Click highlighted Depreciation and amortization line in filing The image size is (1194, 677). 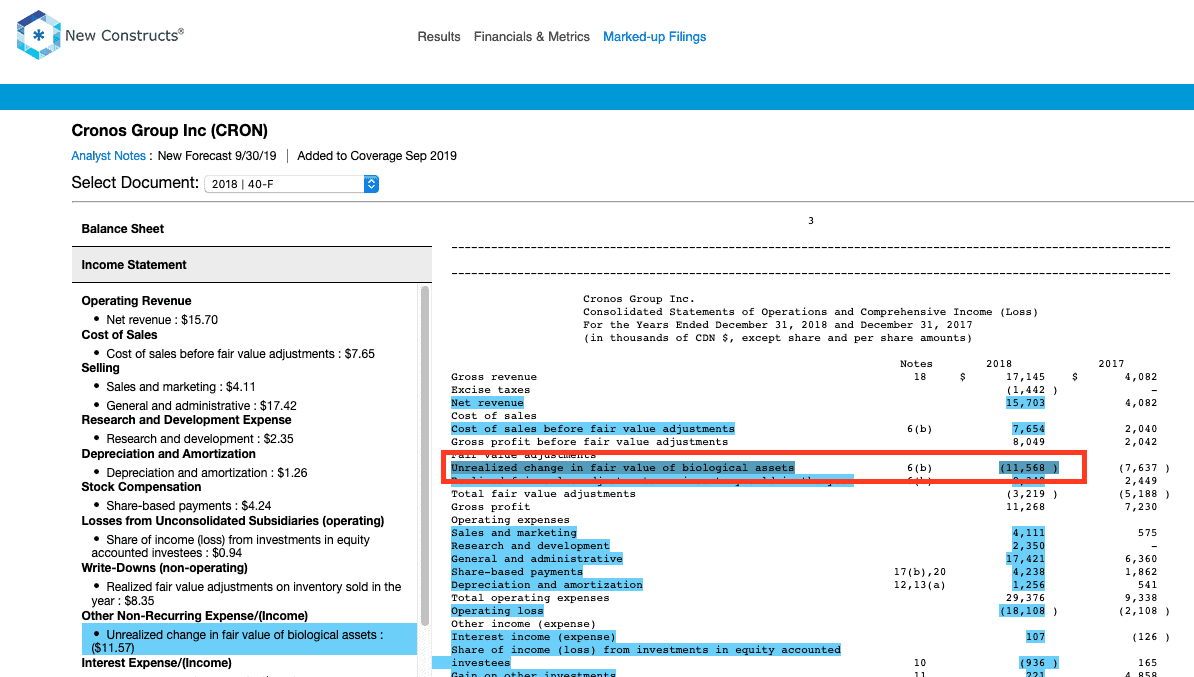pyautogui.click(x=547, y=585)
